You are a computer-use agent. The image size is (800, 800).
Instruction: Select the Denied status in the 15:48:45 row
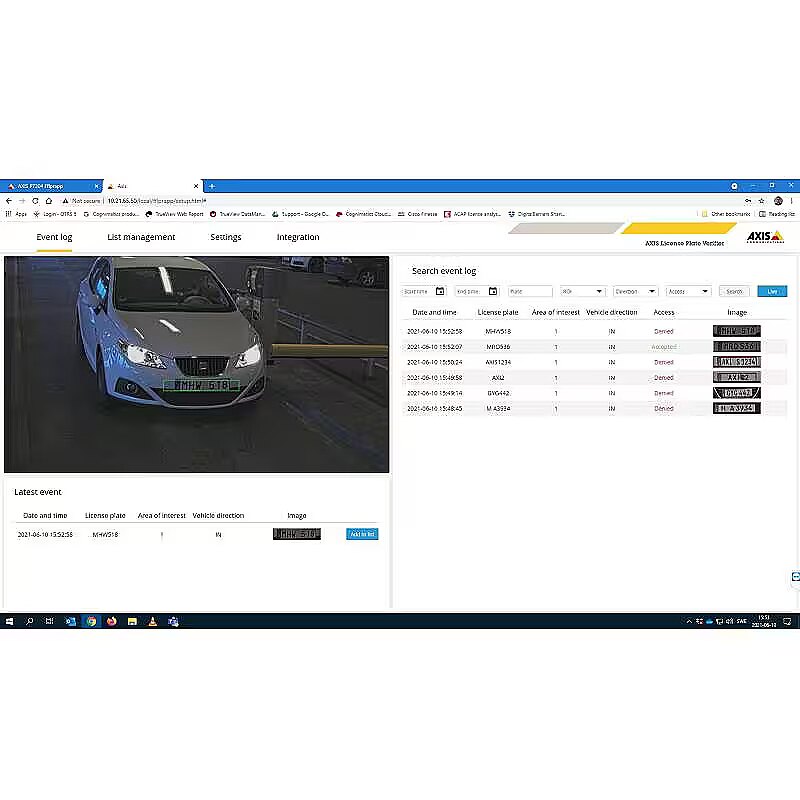(664, 409)
